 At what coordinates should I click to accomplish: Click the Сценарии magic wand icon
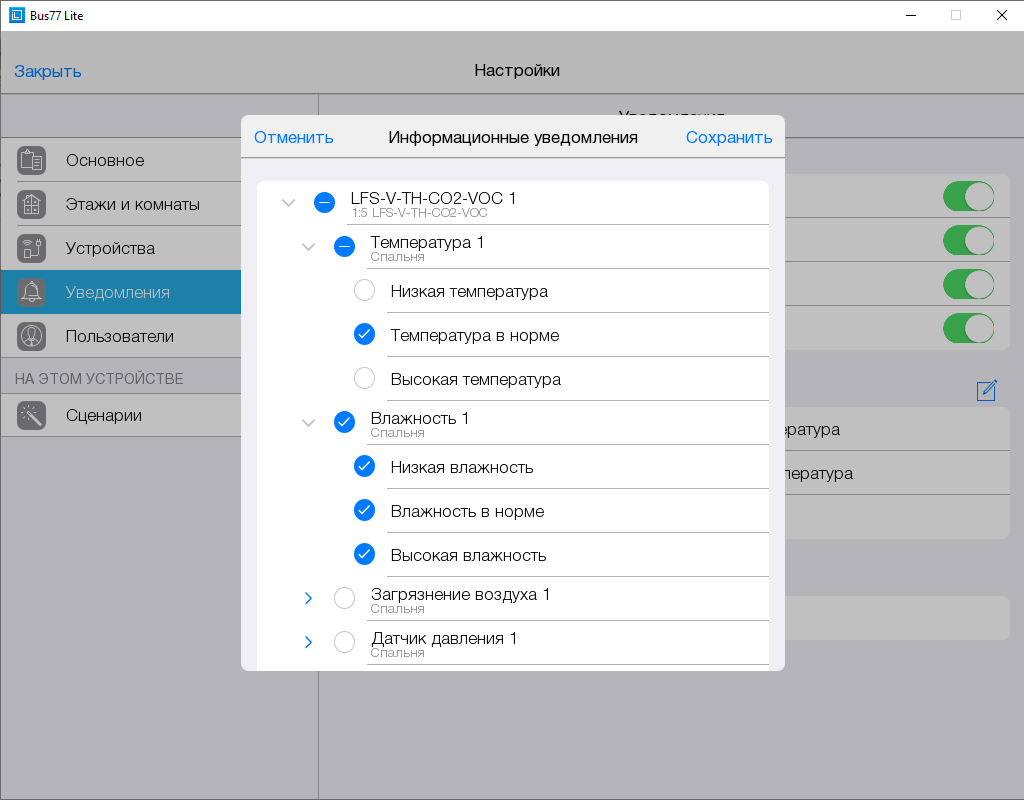[32, 415]
